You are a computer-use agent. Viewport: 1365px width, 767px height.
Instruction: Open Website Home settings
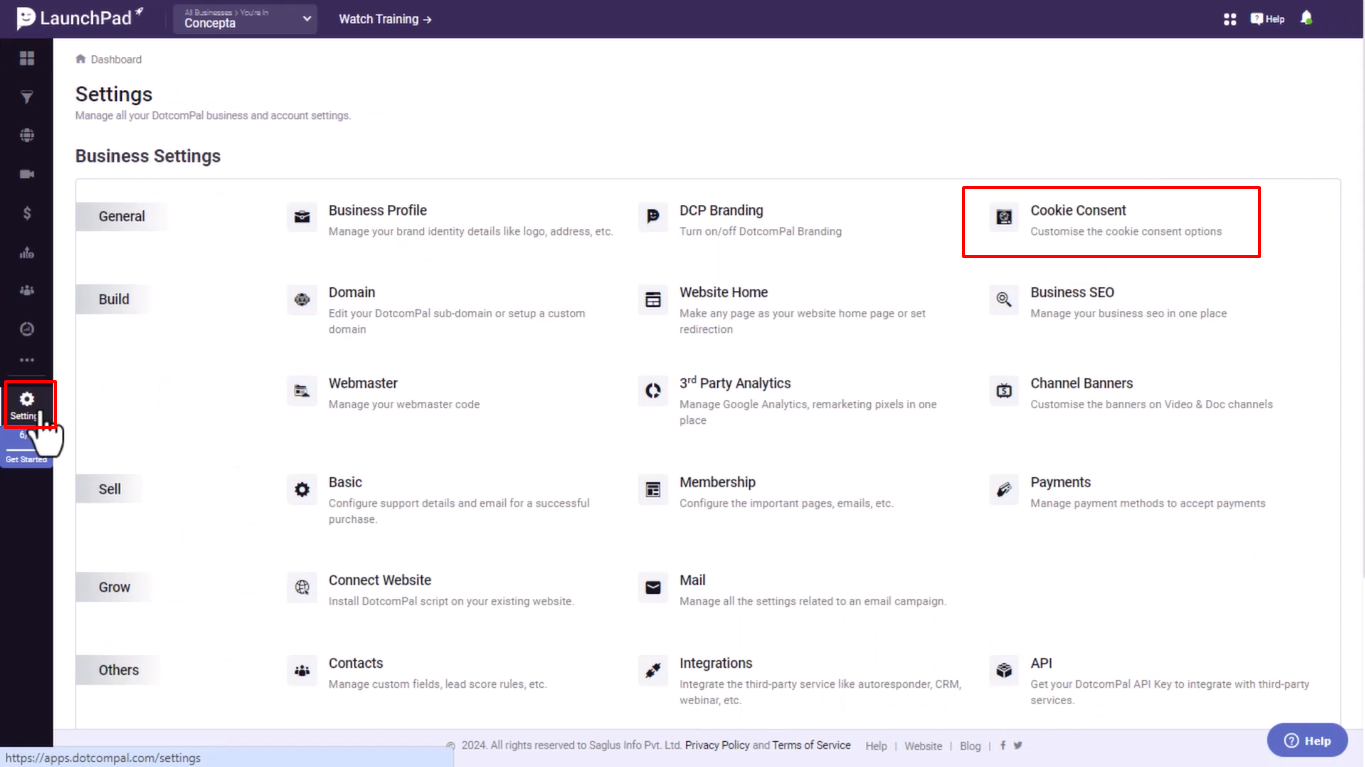tap(724, 292)
